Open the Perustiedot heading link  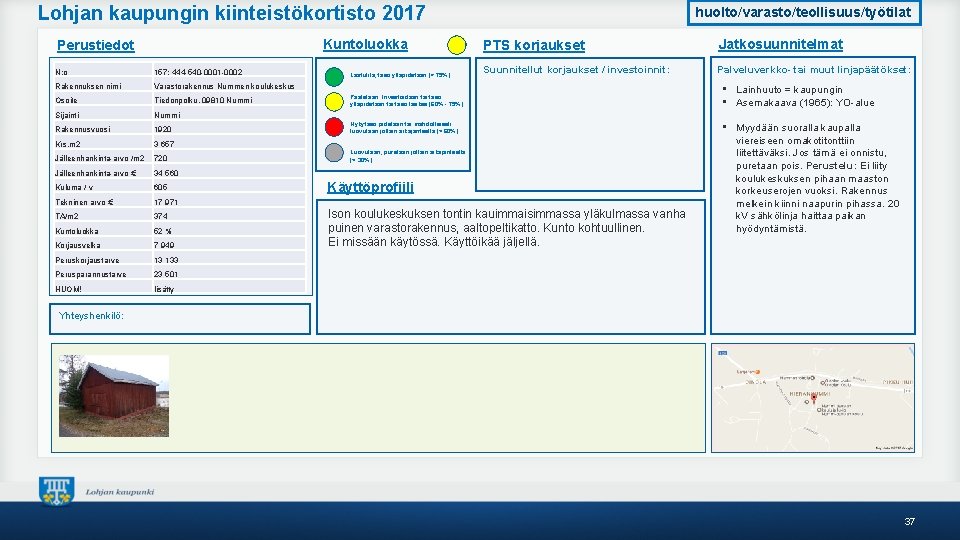pos(96,45)
